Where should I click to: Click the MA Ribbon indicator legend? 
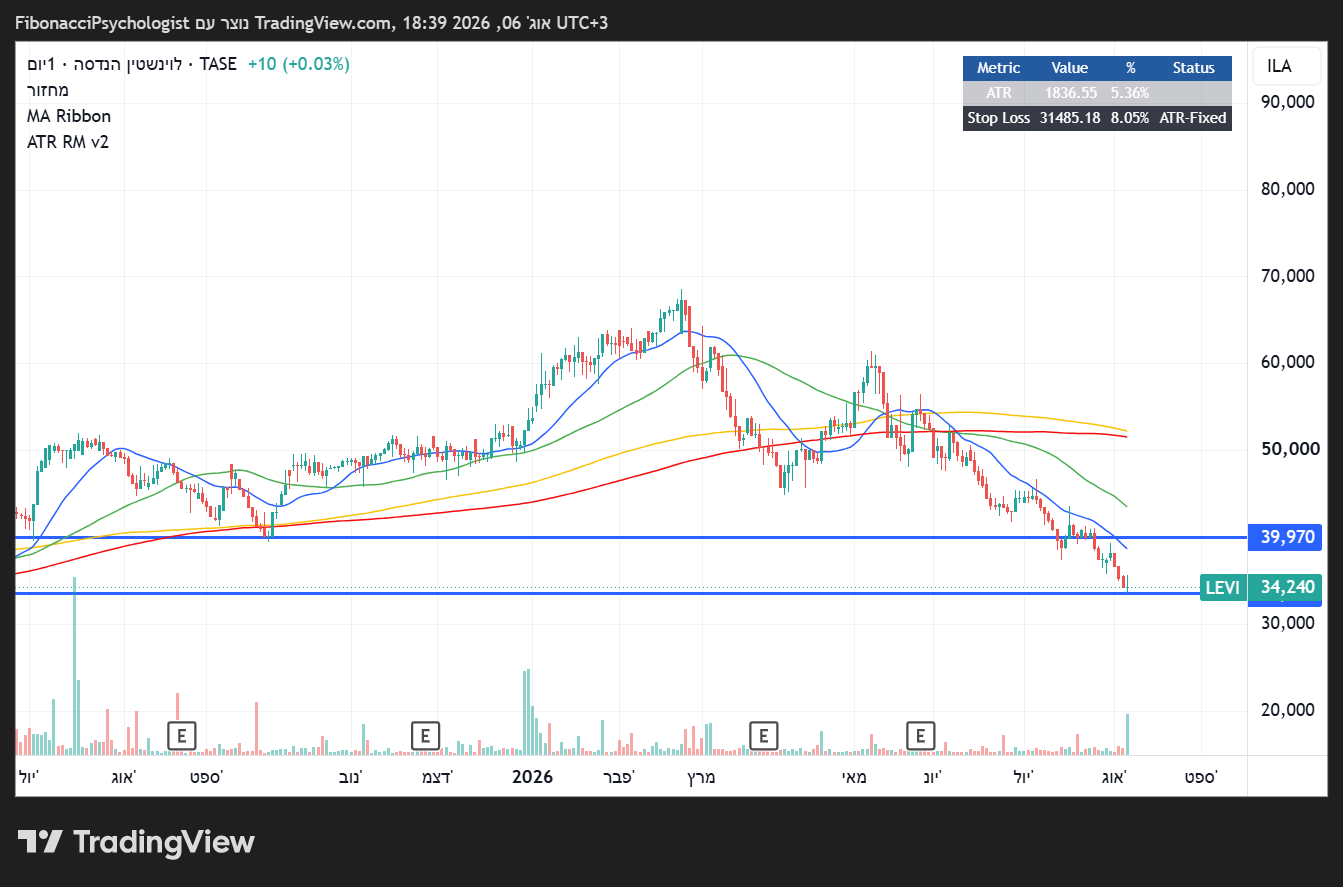pos(69,116)
